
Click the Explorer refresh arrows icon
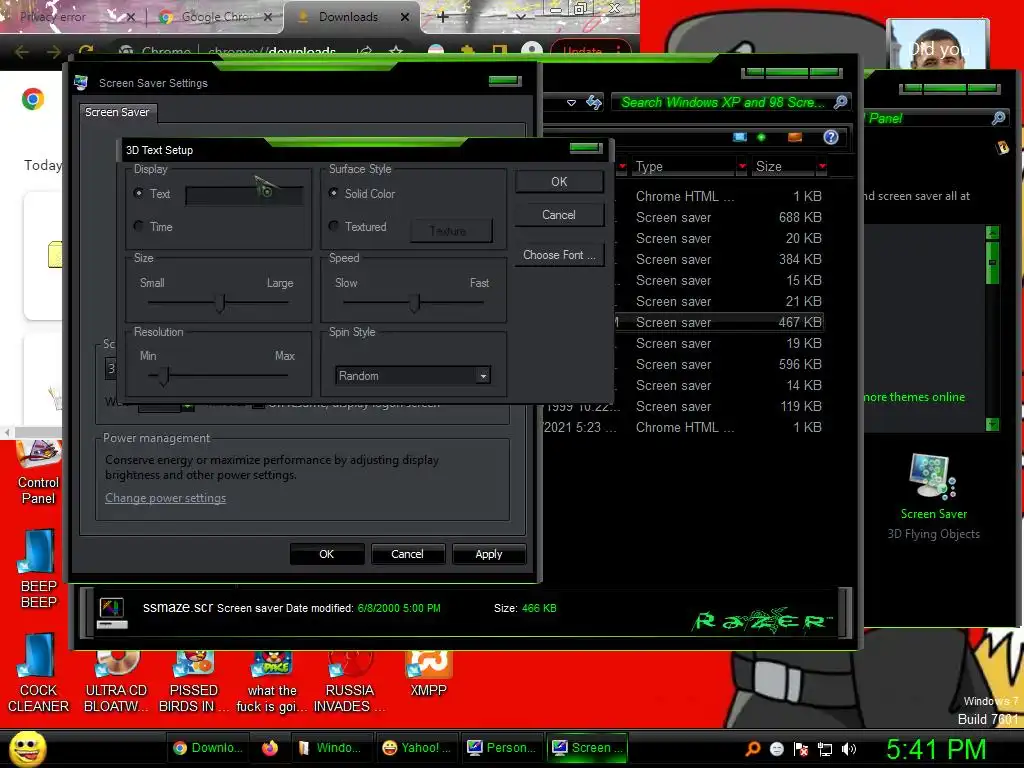click(594, 102)
